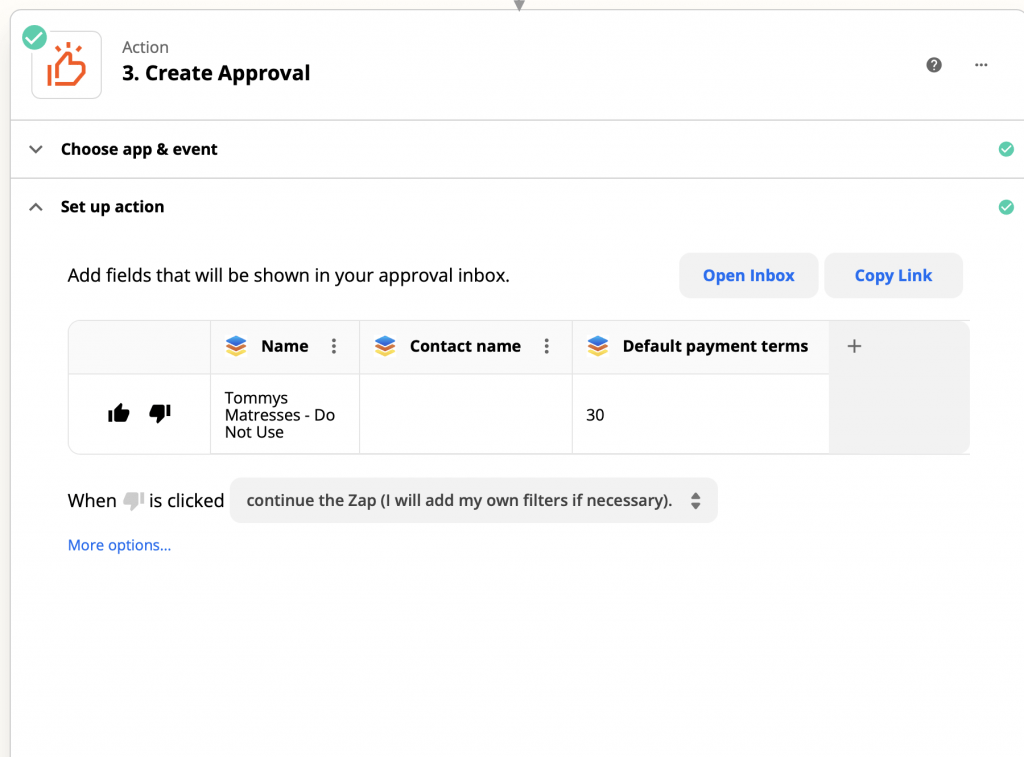
Task: Click the grey thumbs down icon in sentence
Action: point(133,501)
